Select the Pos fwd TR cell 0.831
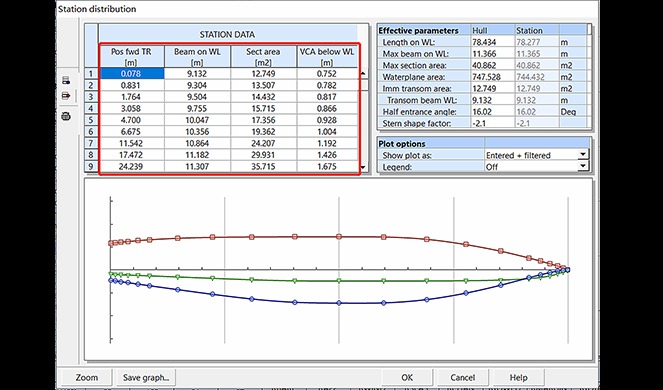Viewport: 663px width, 390px height. click(132, 85)
